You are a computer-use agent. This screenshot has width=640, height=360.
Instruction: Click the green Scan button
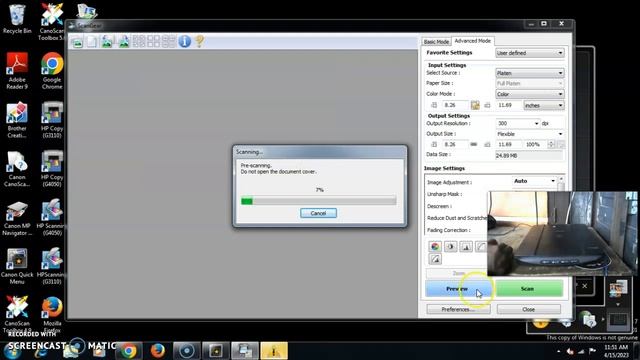(529, 289)
